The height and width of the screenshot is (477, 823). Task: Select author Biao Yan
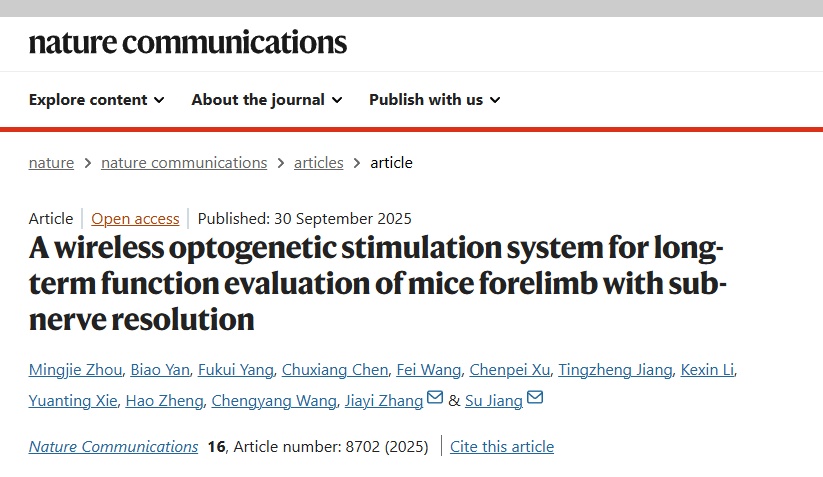pyautogui.click(x=158, y=370)
